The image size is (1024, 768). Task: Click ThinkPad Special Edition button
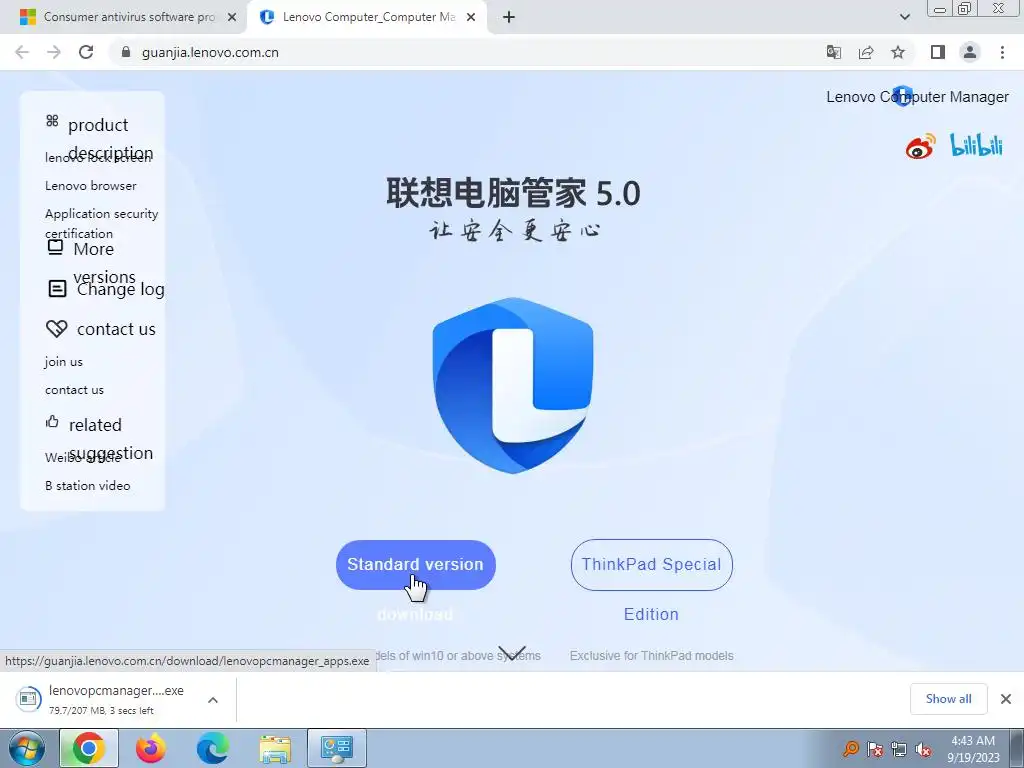tap(651, 565)
